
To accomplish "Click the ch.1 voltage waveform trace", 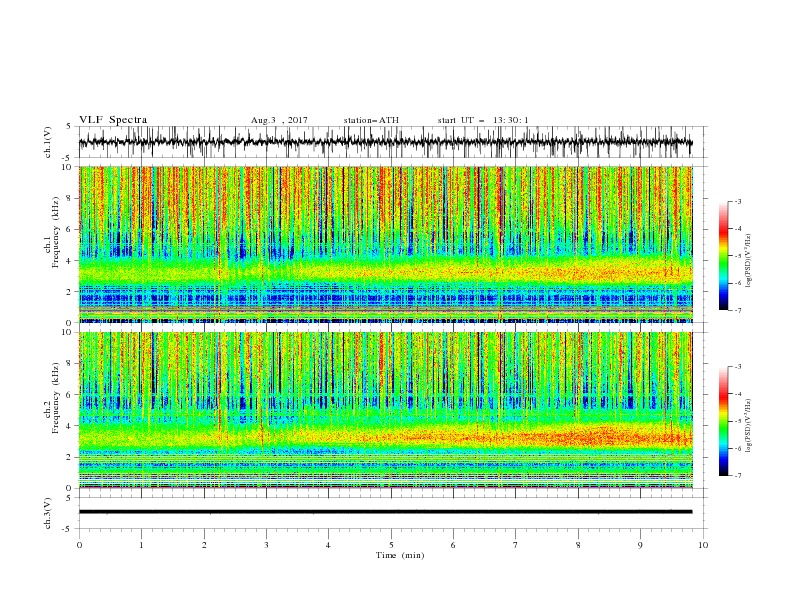I will pos(385,142).
